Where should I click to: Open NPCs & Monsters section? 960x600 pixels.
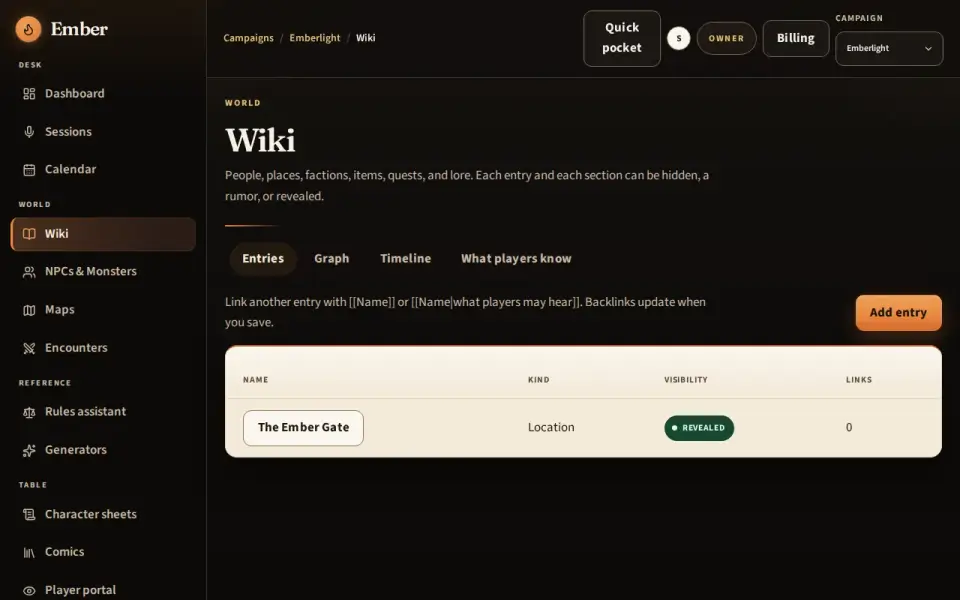point(103,272)
